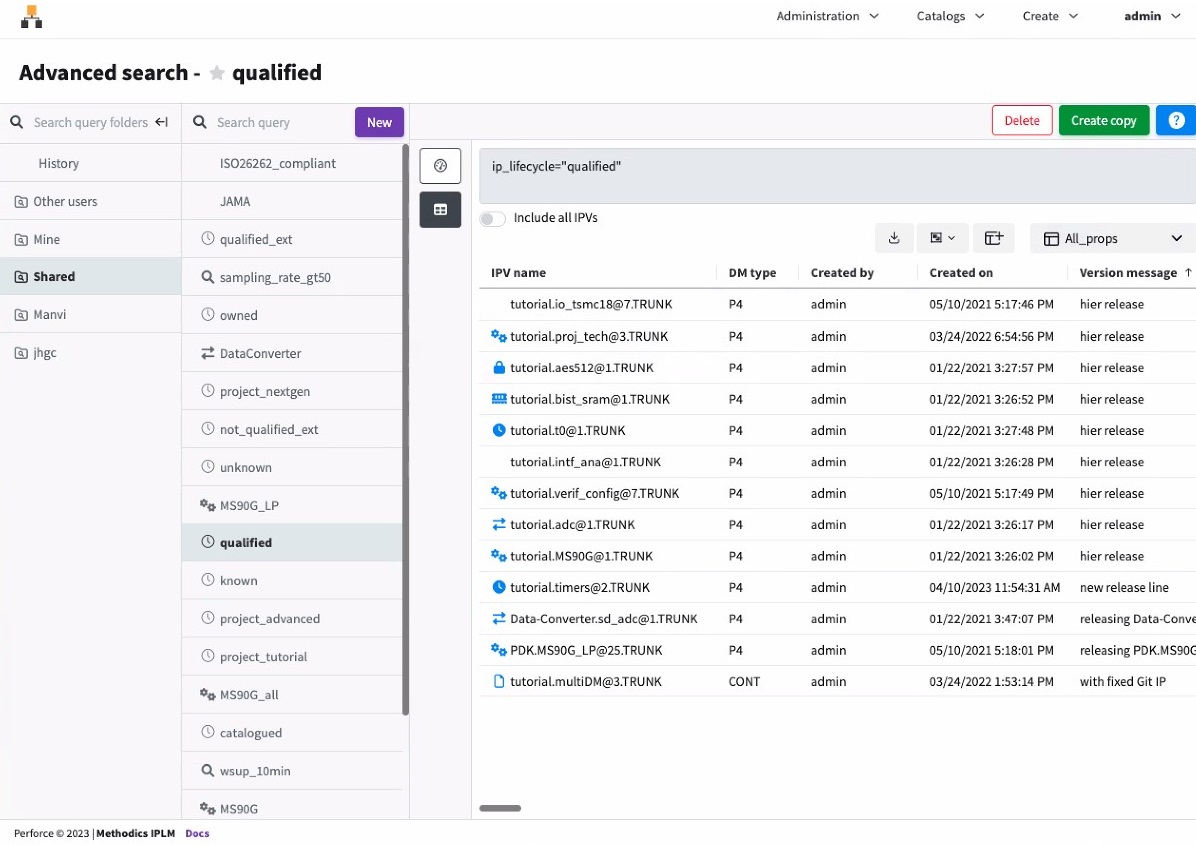Click the favorite star beside qualified title

point(217,73)
